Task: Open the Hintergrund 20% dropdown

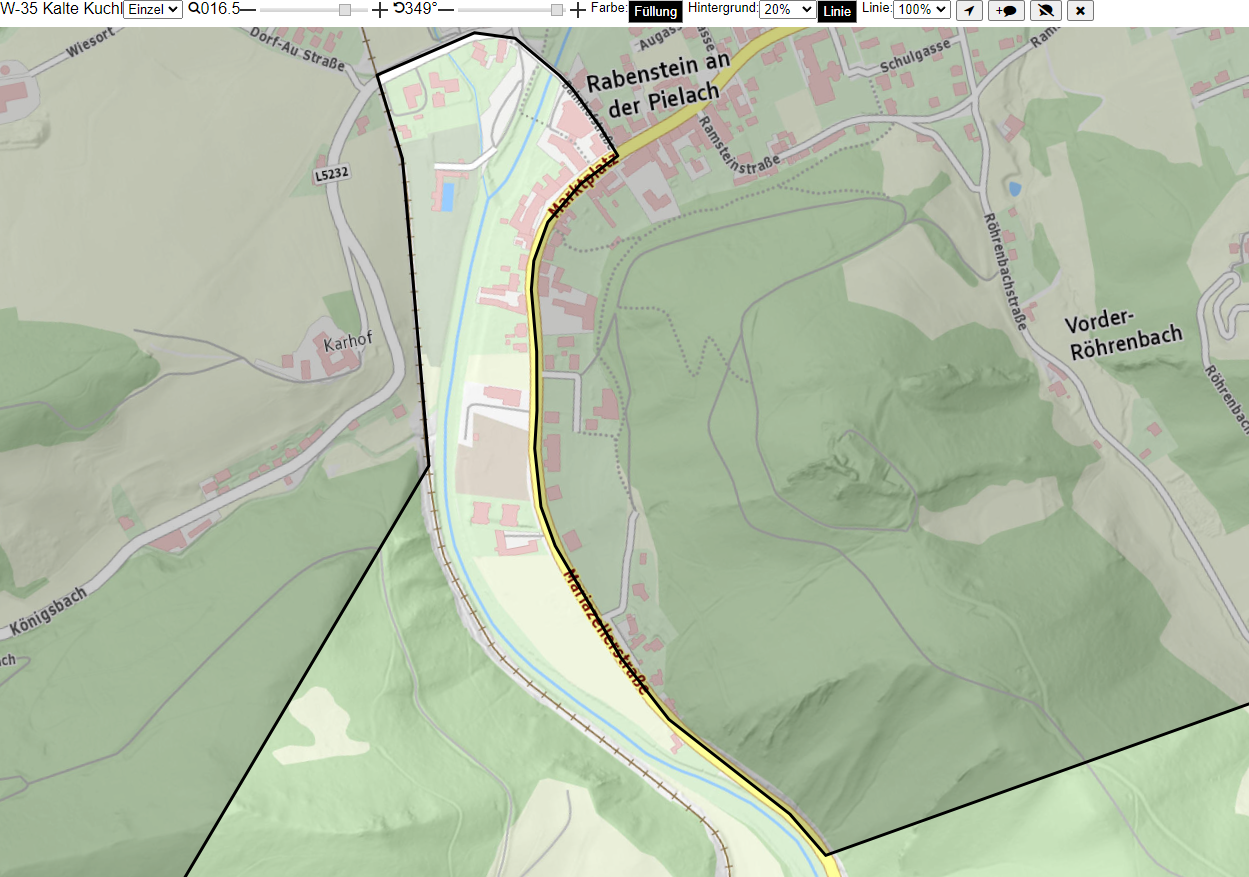Action: (x=788, y=10)
